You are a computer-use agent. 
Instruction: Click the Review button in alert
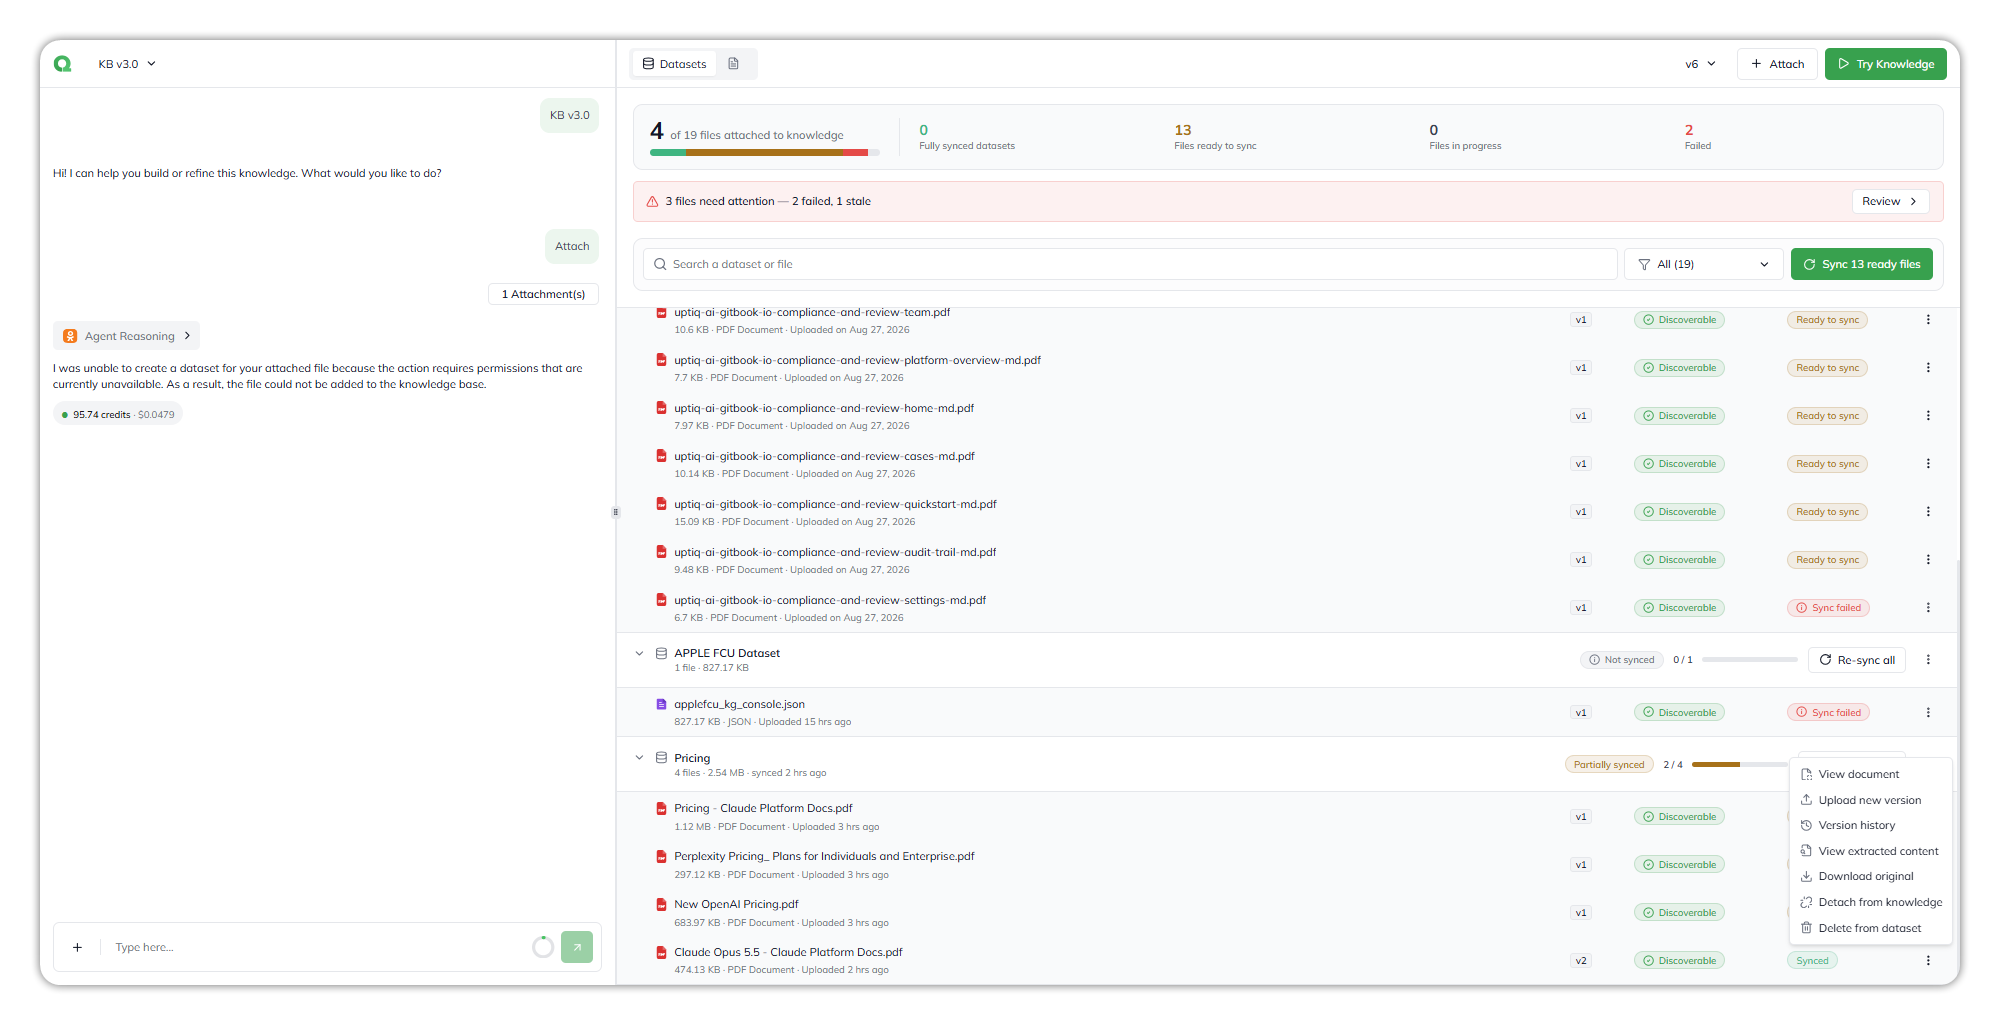coord(1890,202)
